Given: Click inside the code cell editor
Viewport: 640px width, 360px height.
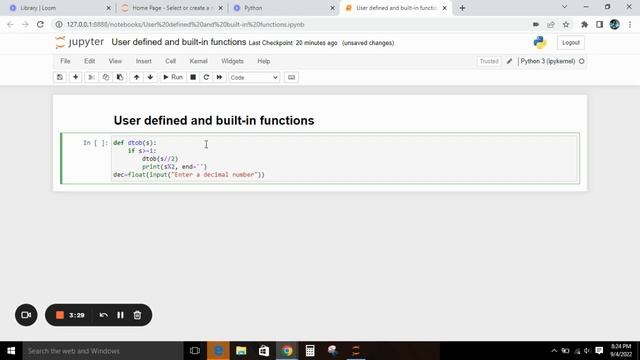Looking at the screenshot, I should pos(344,158).
